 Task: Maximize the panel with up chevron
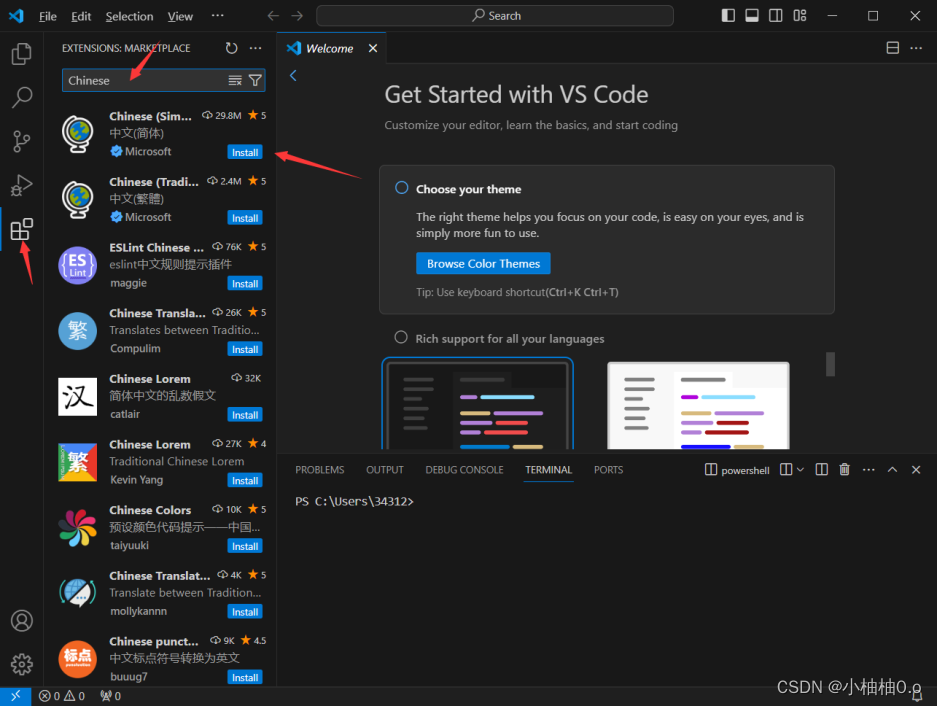point(892,470)
